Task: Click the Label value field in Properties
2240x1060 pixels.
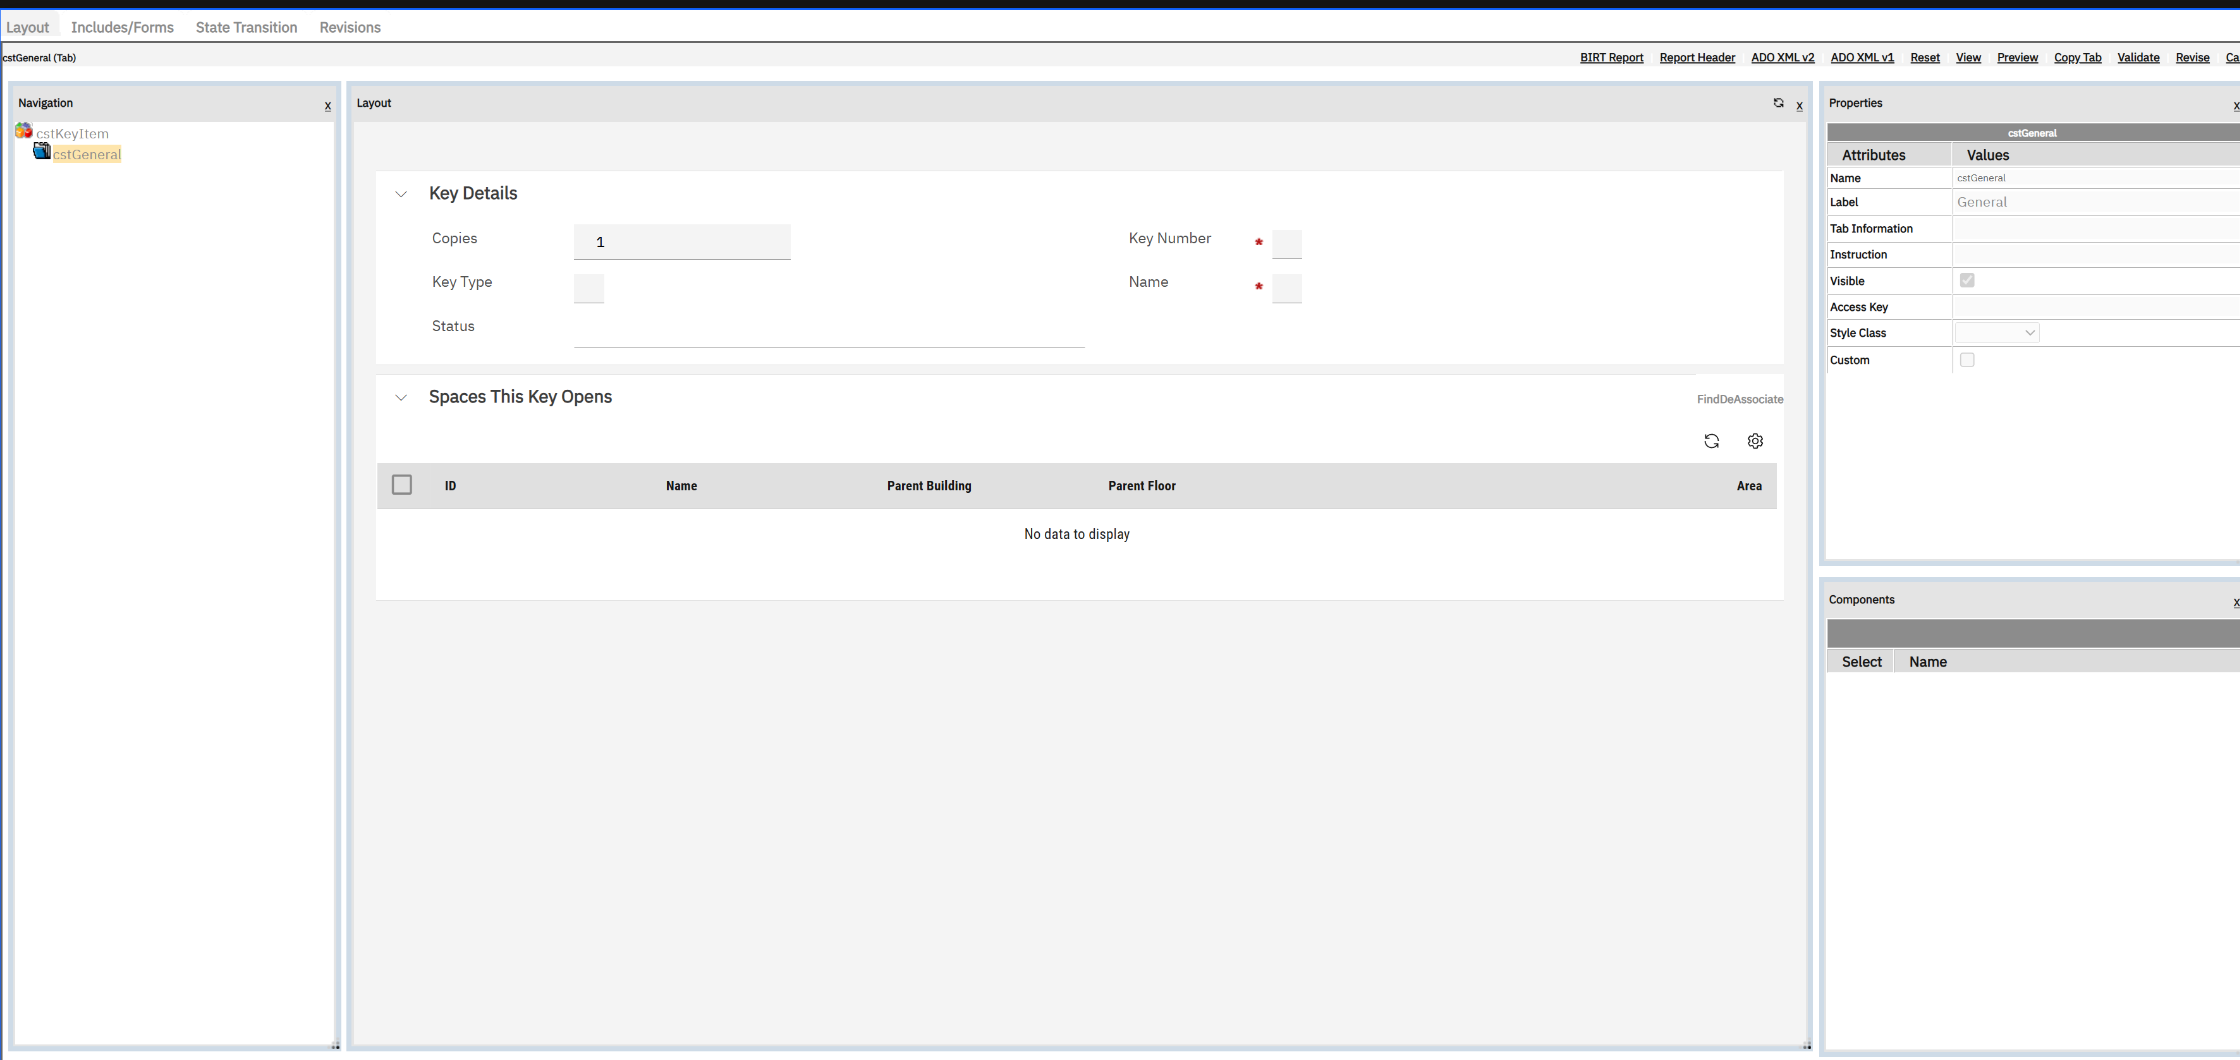Action: (x=2096, y=202)
